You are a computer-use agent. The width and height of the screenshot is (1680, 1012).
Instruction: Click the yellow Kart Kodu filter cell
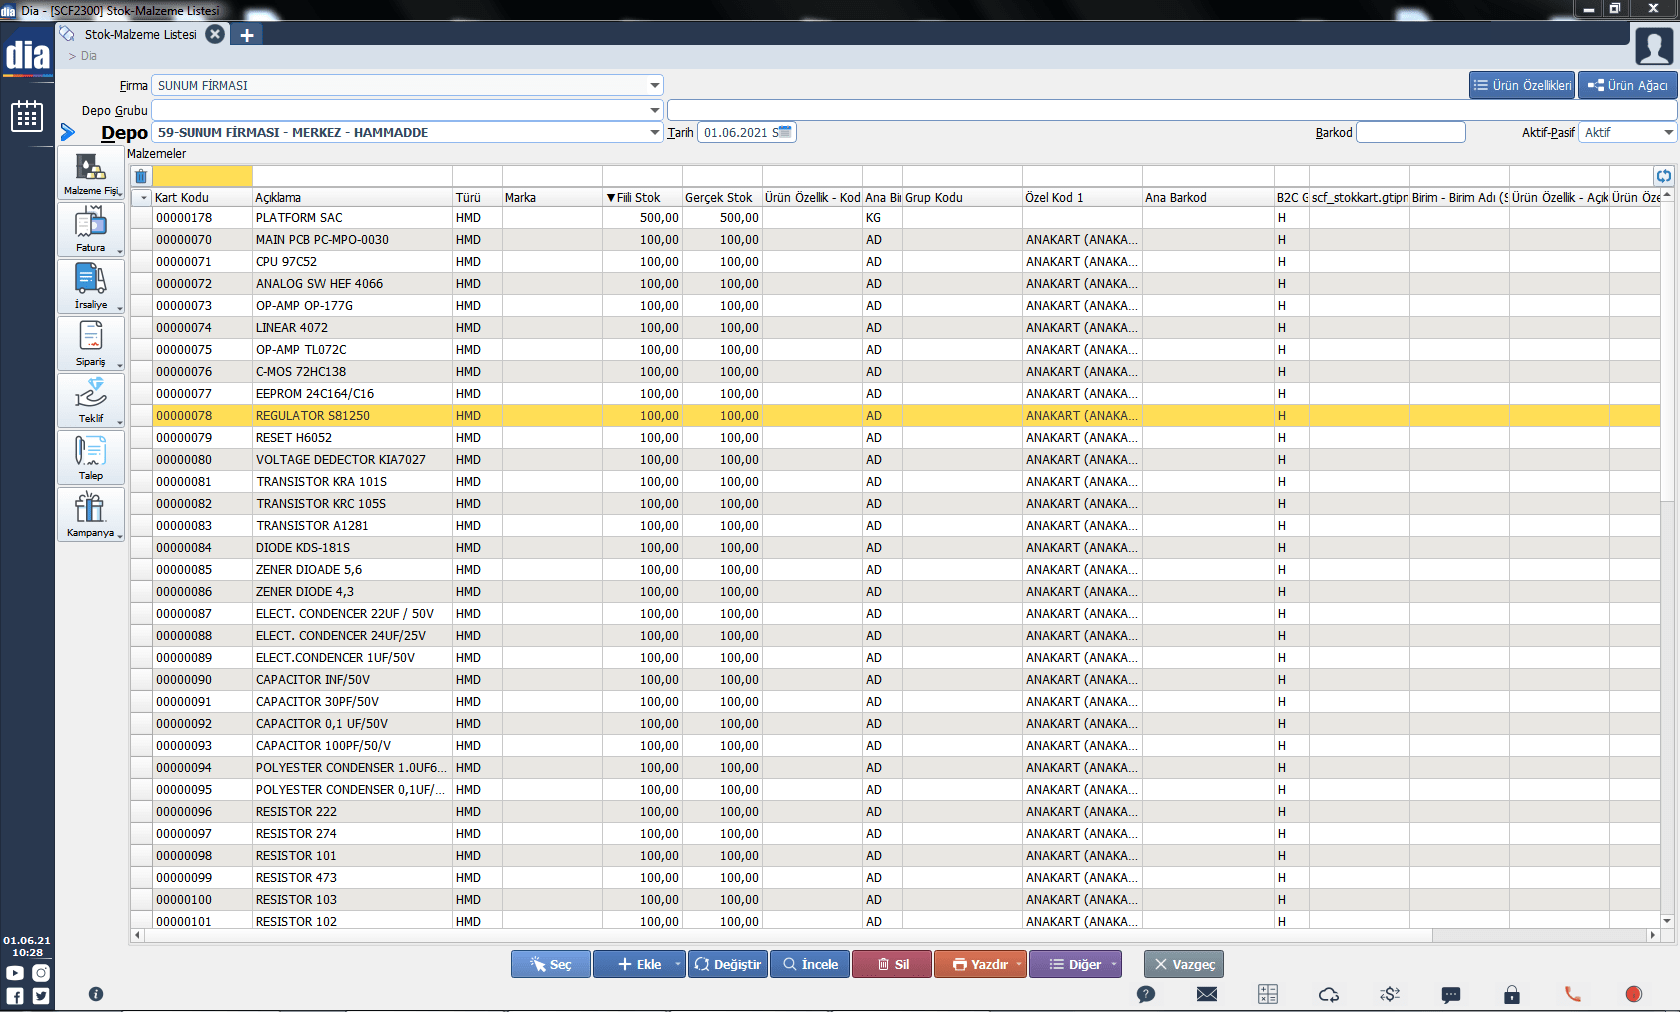(x=202, y=176)
